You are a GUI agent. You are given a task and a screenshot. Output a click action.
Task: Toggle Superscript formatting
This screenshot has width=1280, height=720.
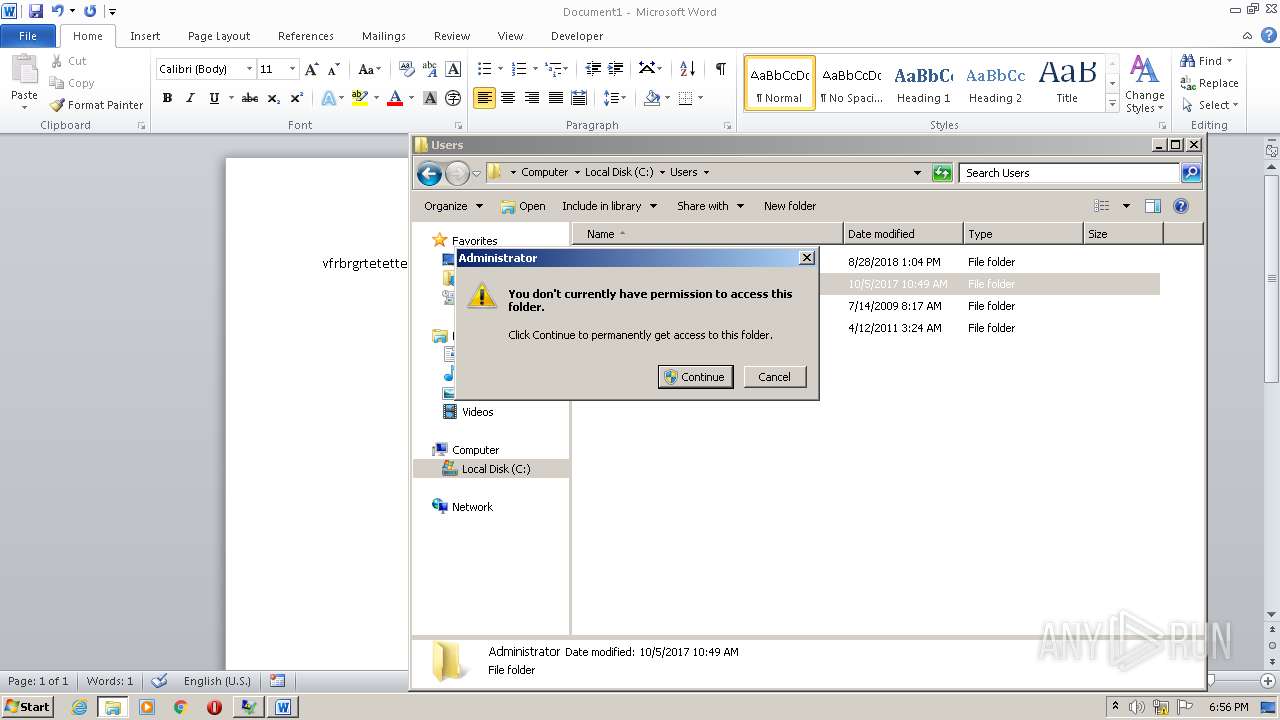pos(297,98)
